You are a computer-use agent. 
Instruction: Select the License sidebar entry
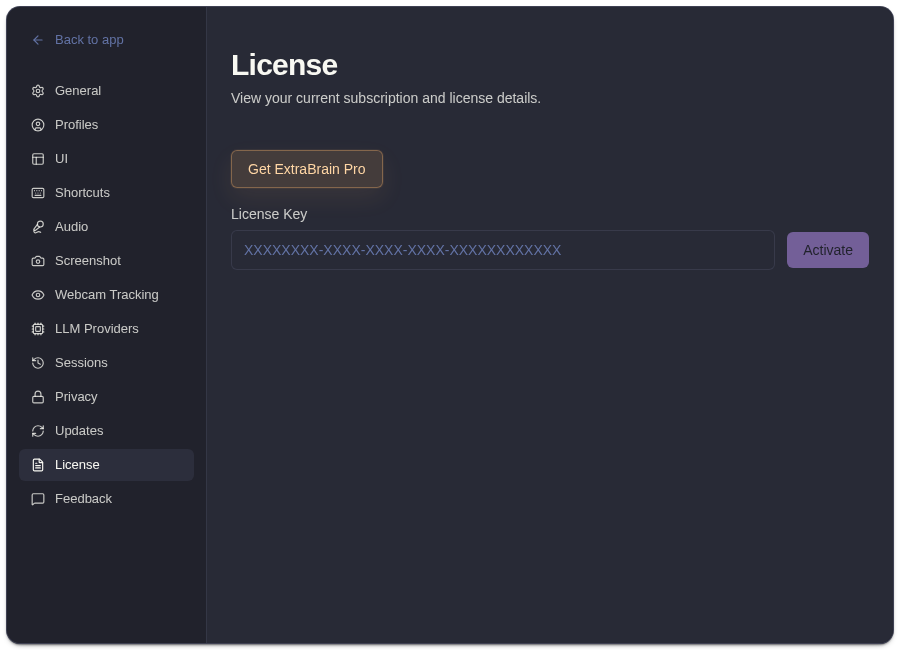click(x=106, y=465)
